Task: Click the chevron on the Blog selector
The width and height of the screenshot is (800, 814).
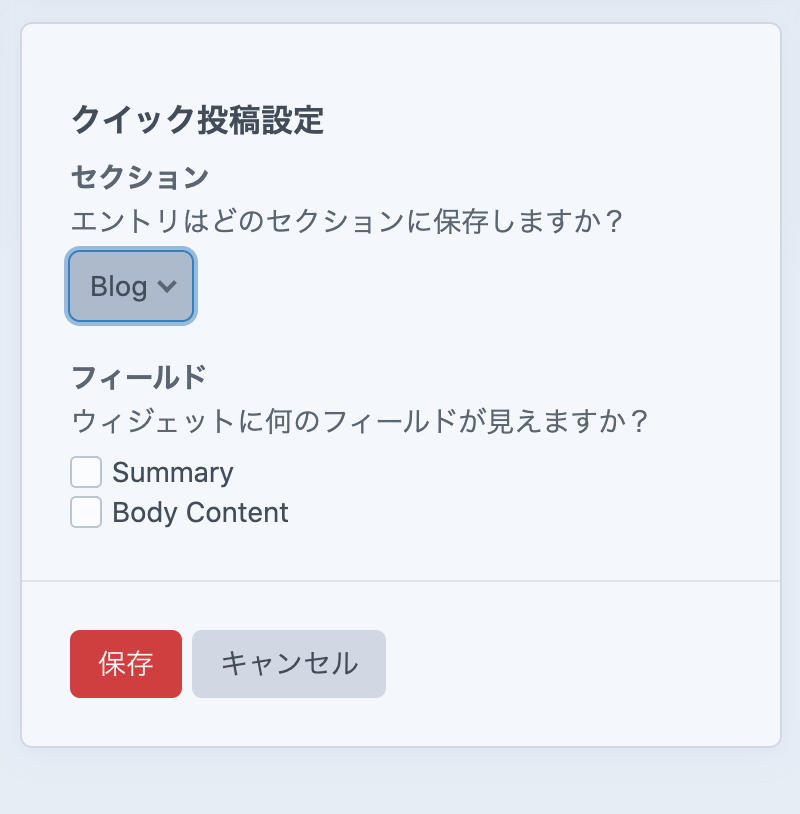Action: 167,287
